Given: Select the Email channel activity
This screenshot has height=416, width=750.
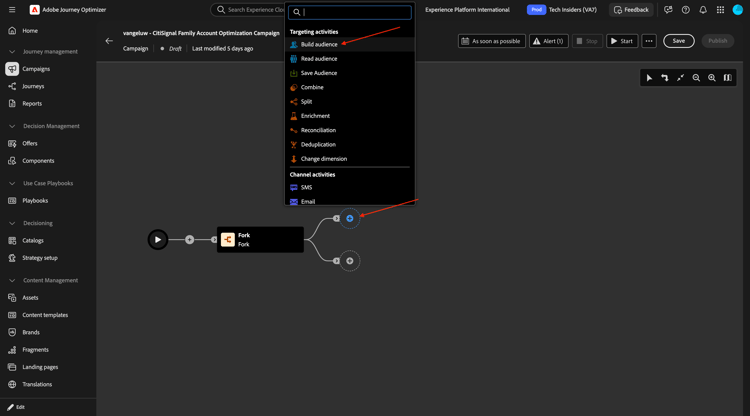Looking at the screenshot, I should pos(350,201).
